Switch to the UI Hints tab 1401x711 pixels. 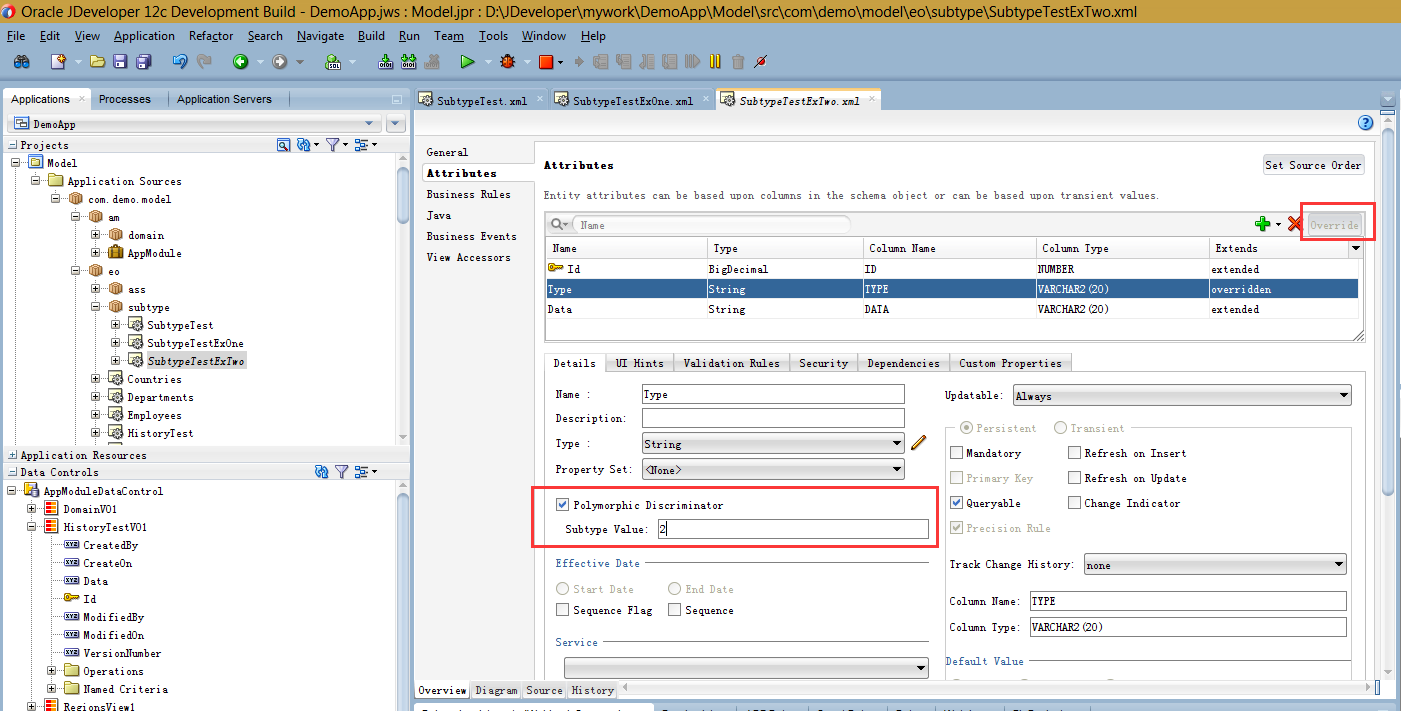639,363
